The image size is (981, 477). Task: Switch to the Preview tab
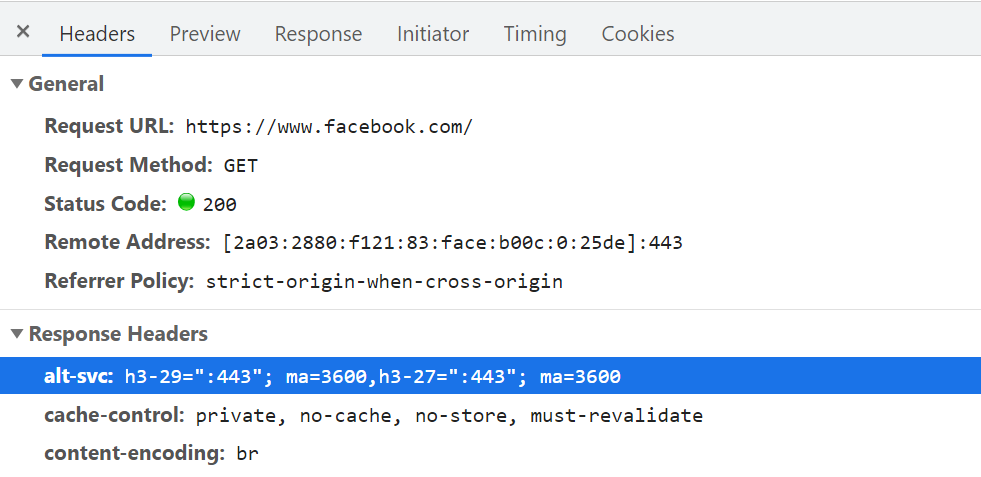tap(205, 33)
